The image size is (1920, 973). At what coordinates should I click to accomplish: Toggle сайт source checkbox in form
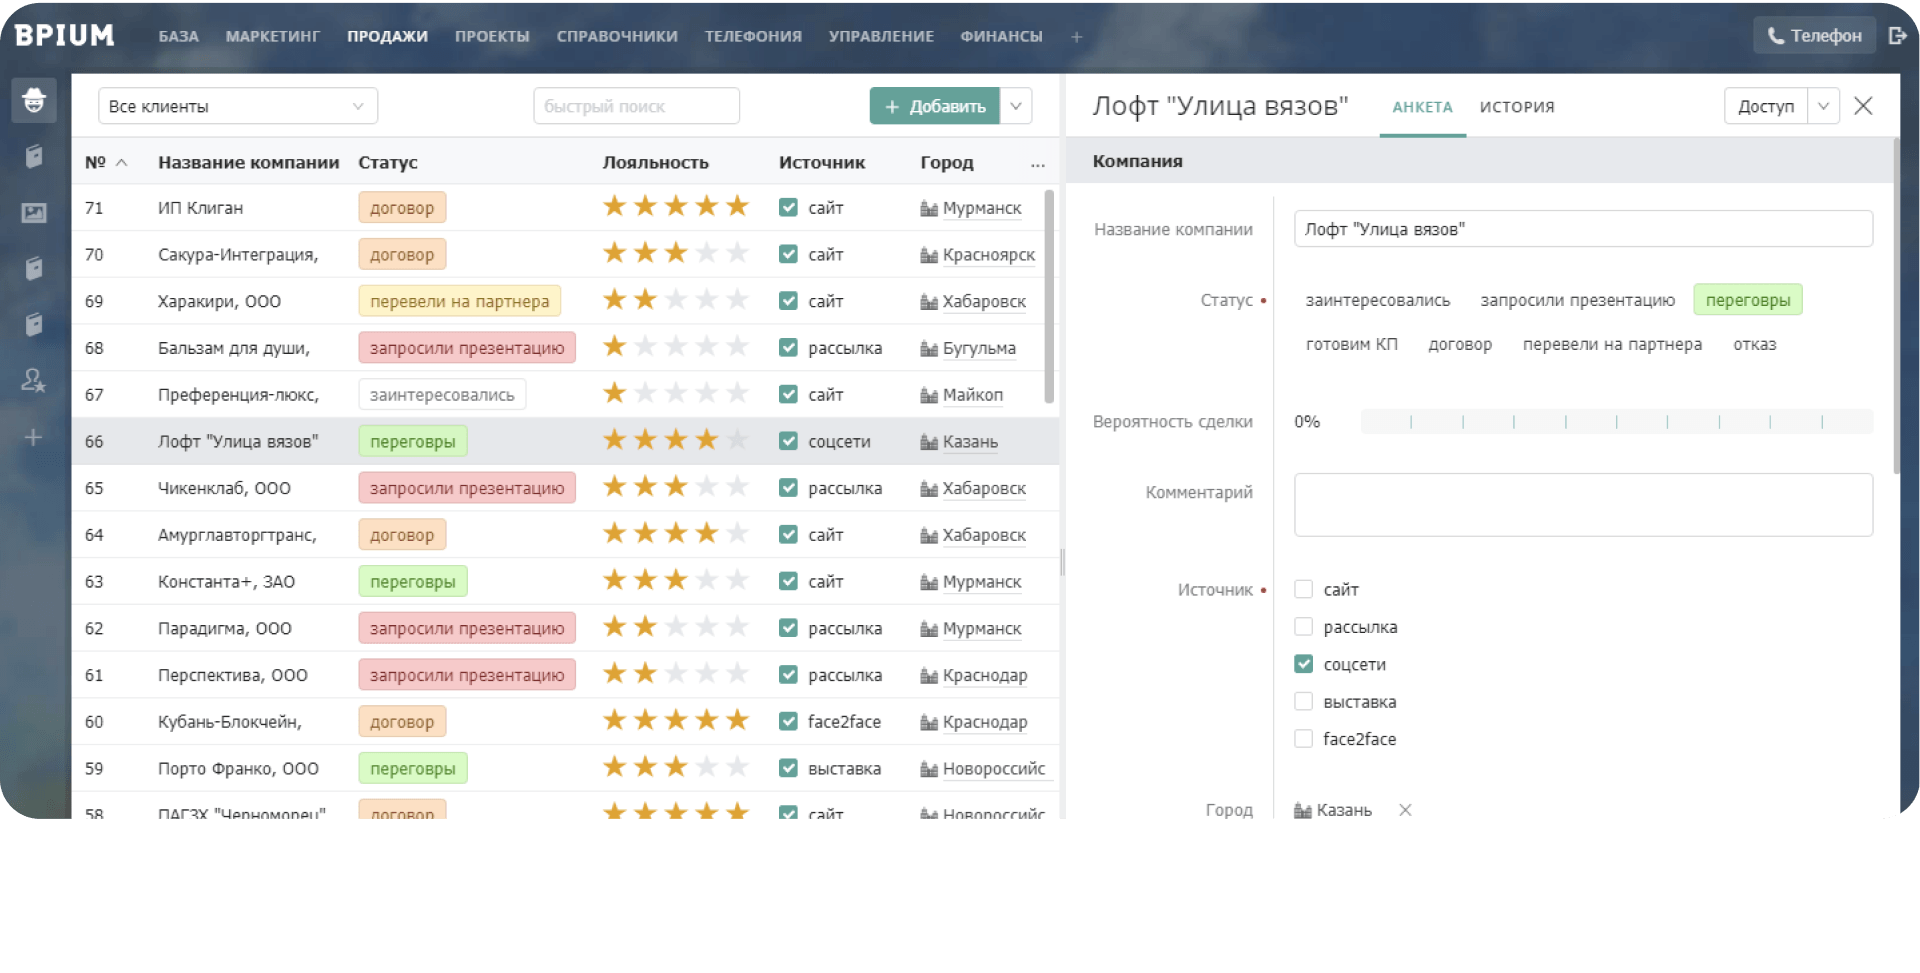(x=1303, y=589)
